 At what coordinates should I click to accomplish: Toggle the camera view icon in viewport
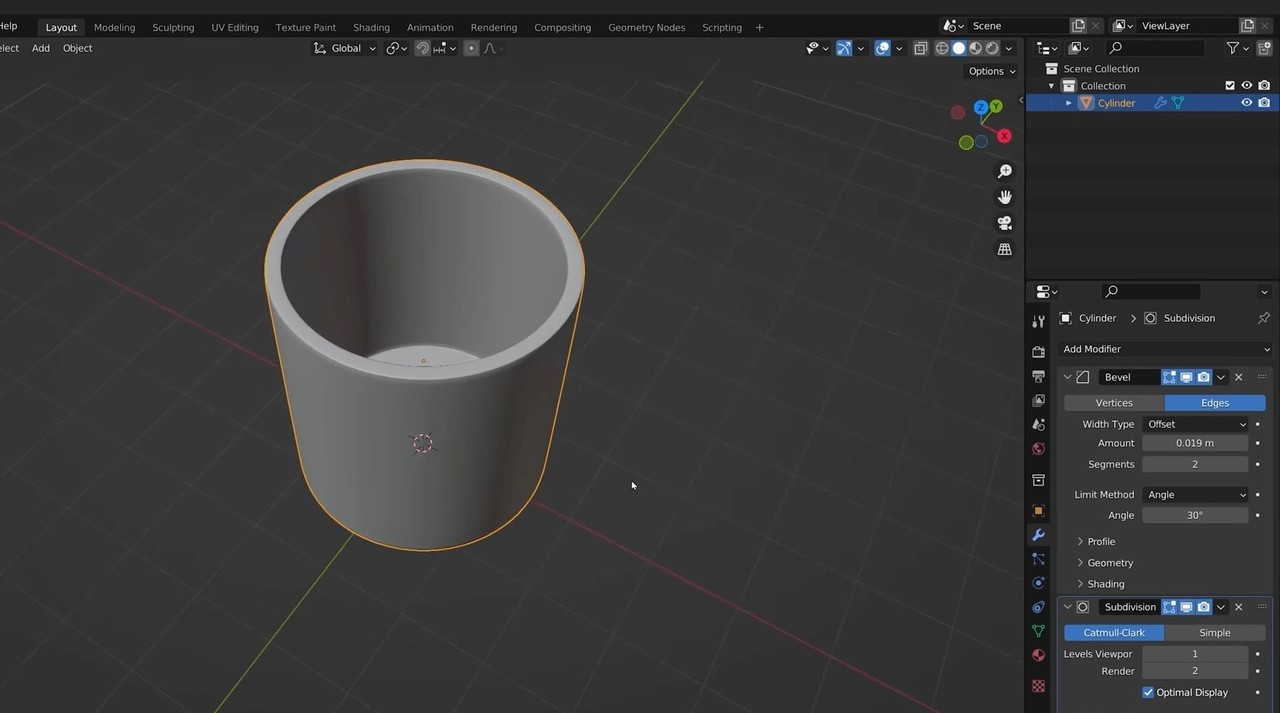point(1005,223)
